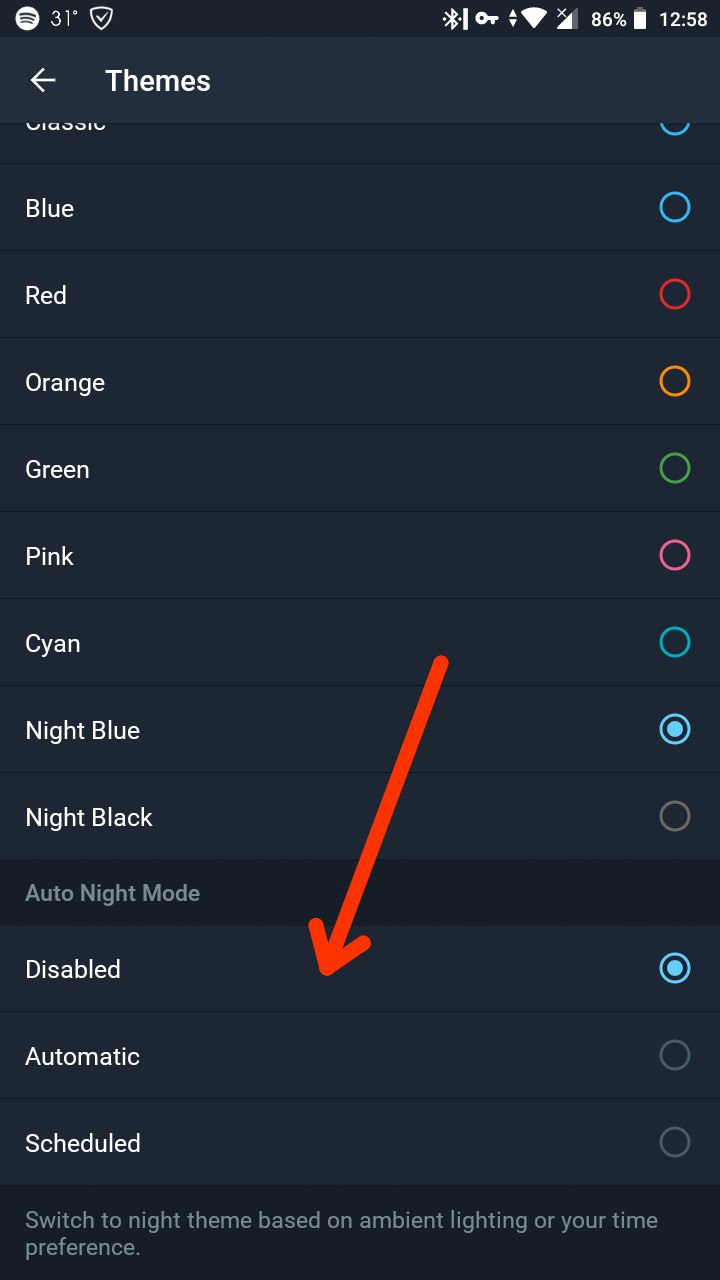Tap the back arrow in the Themes header

click(43, 81)
